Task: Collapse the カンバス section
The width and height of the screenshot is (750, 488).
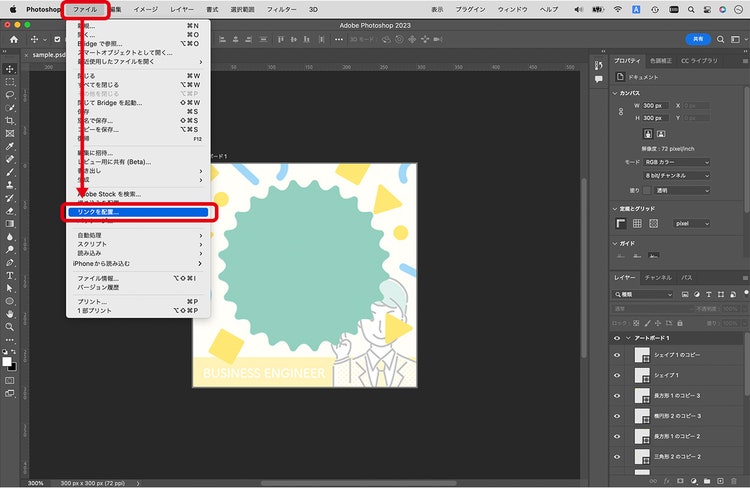Action: 615,93
